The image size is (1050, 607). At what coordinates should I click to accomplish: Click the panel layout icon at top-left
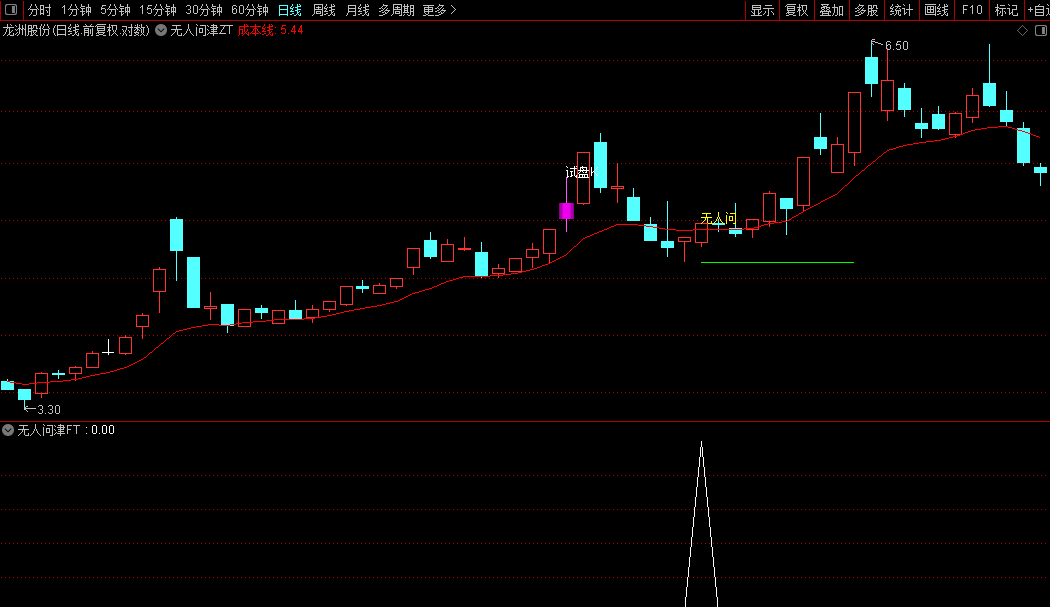point(11,9)
